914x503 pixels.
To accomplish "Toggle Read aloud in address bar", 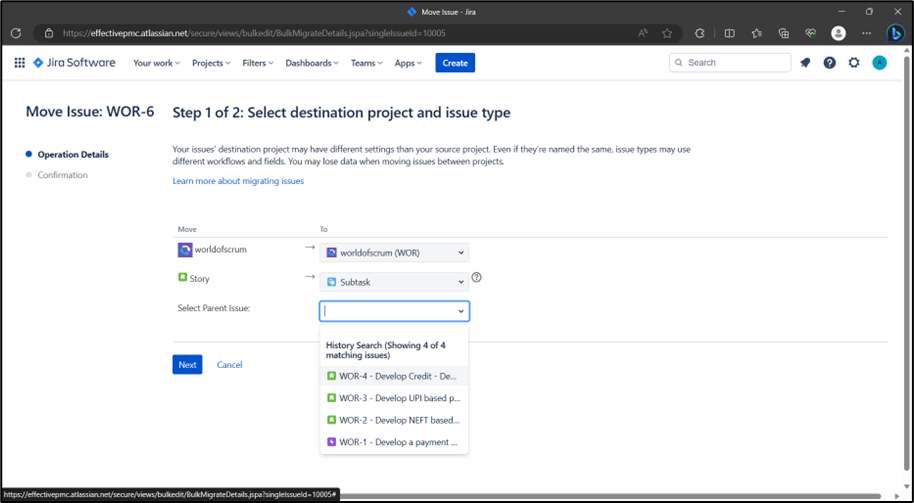I will click(x=643, y=33).
